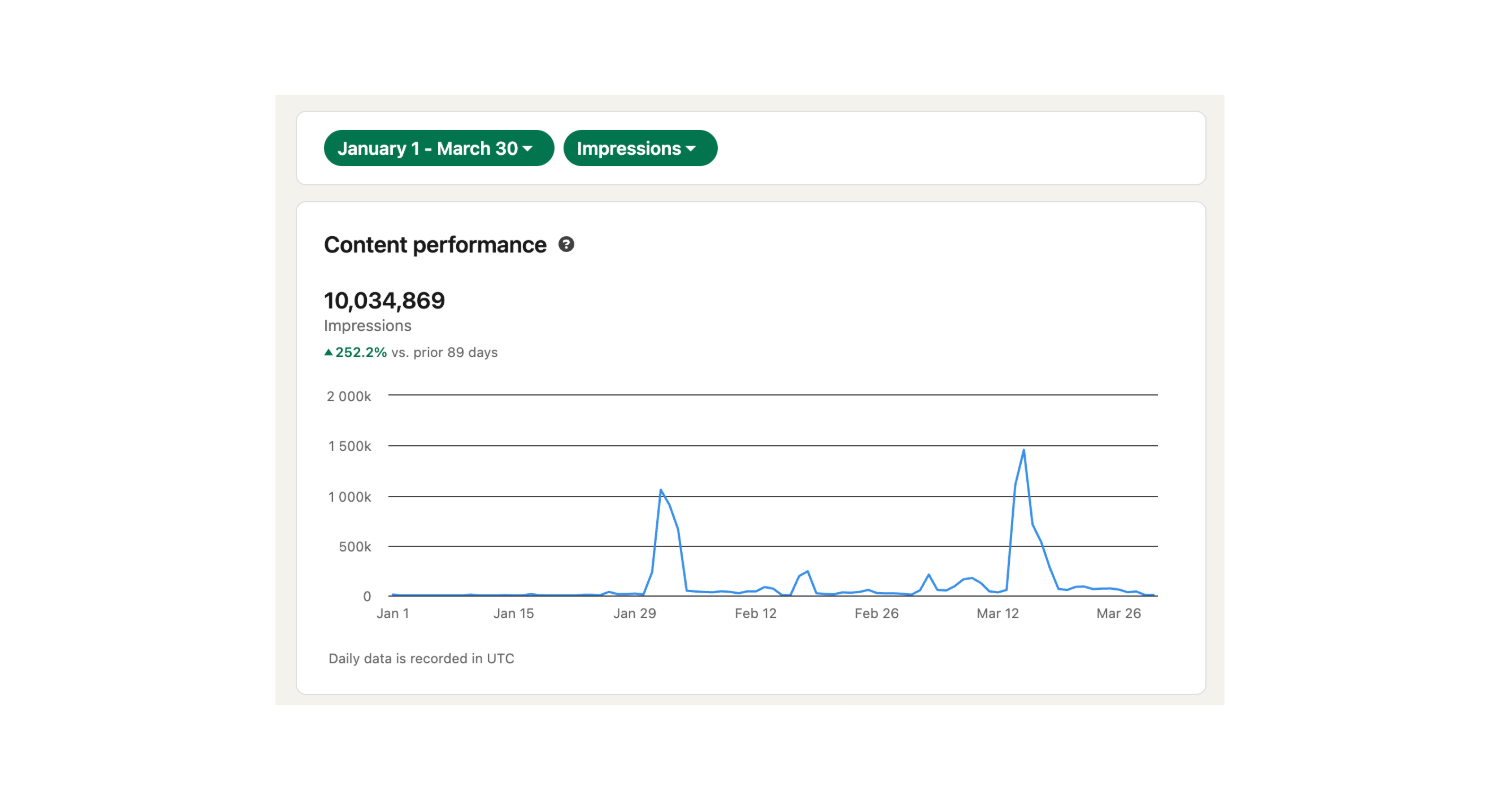Click the small chart bump after Feb 12
The height and width of the screenshot is (800, 1500).
[x=807, y=572]
